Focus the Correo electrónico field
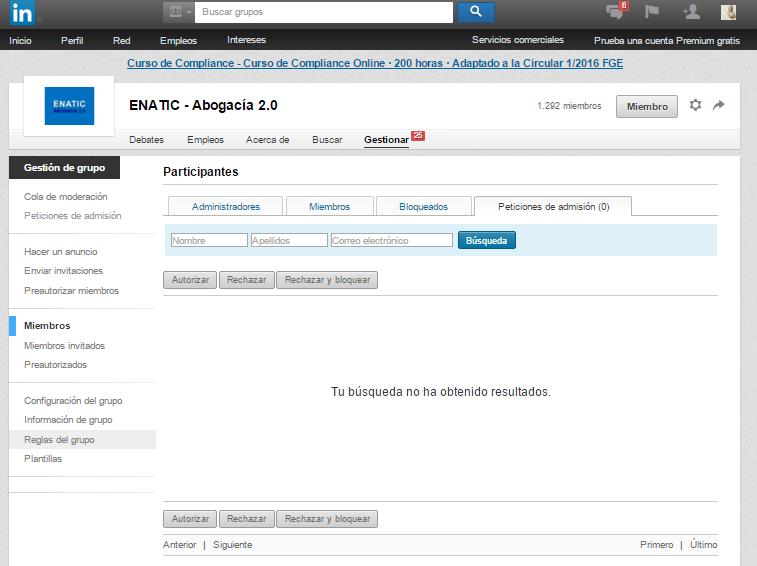 click(x=391, y=240)
